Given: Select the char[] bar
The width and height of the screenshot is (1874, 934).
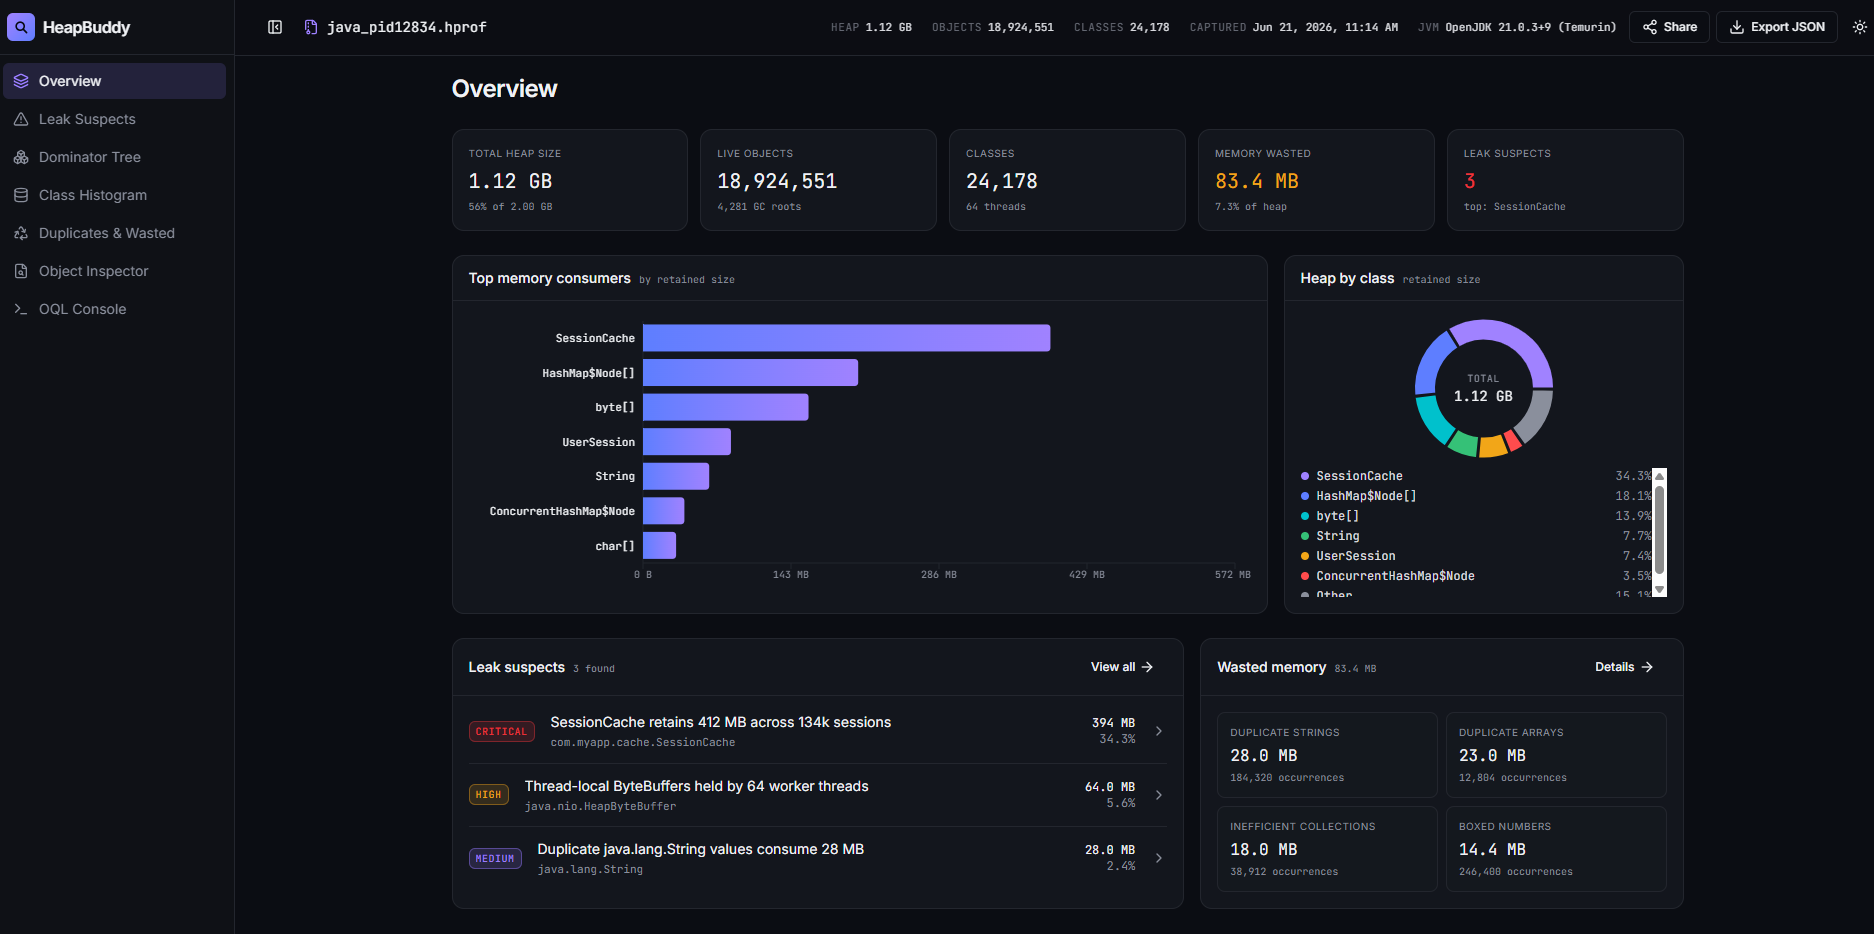Looking at the screenshot, I should coord(659,546).
